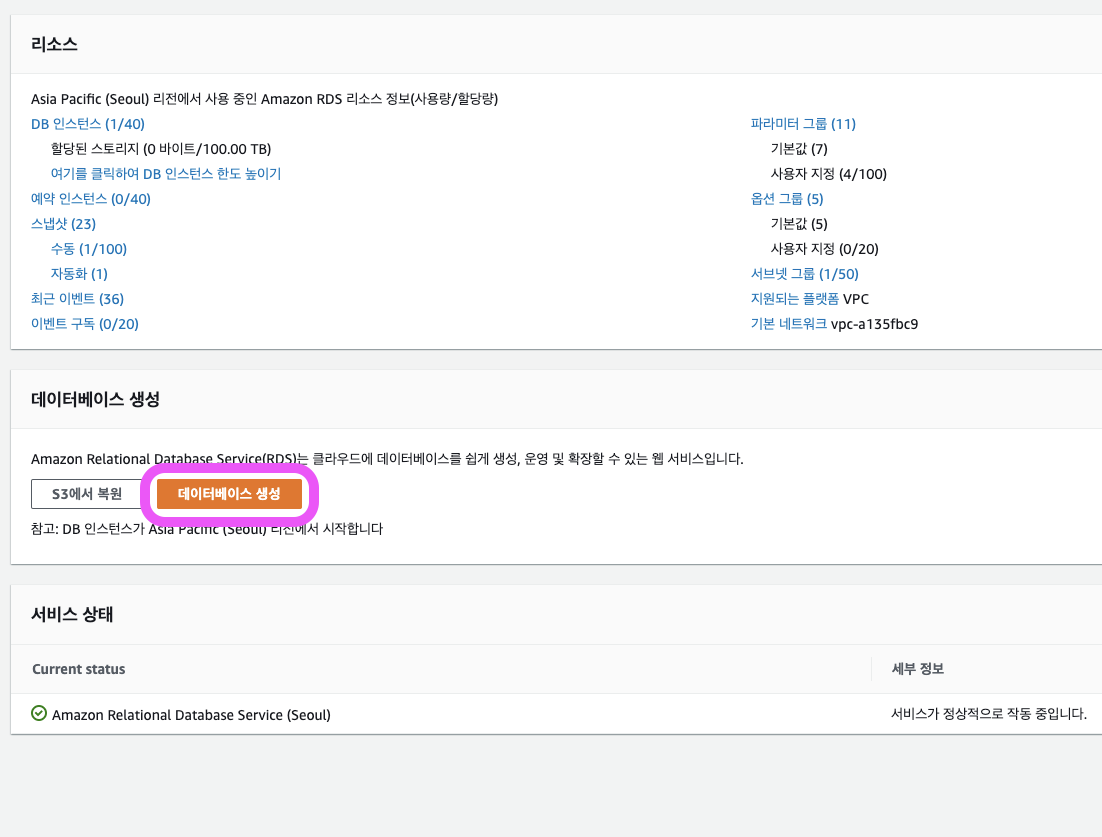Select 기본값 (5) under 옵션 그룹
Viewport: 1102px width, 837px height.
[799, 224]
